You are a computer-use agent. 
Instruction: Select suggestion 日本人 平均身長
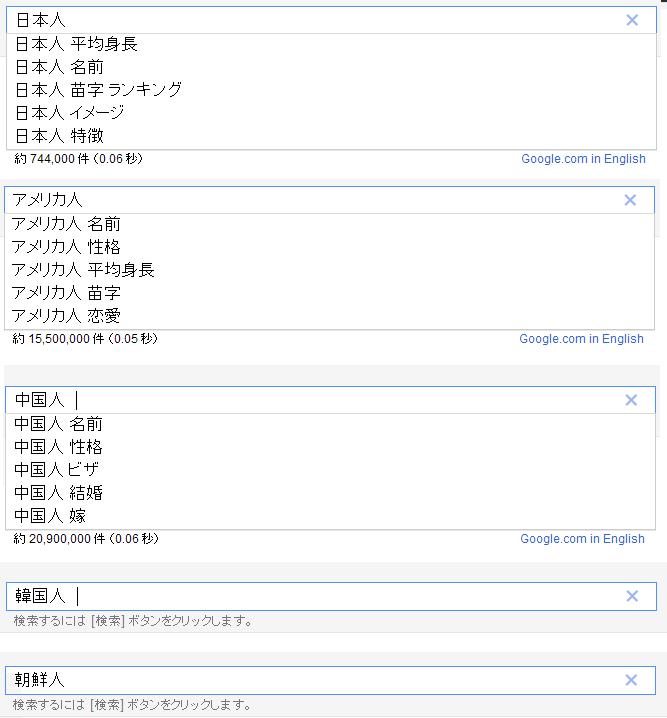point(76,44)
